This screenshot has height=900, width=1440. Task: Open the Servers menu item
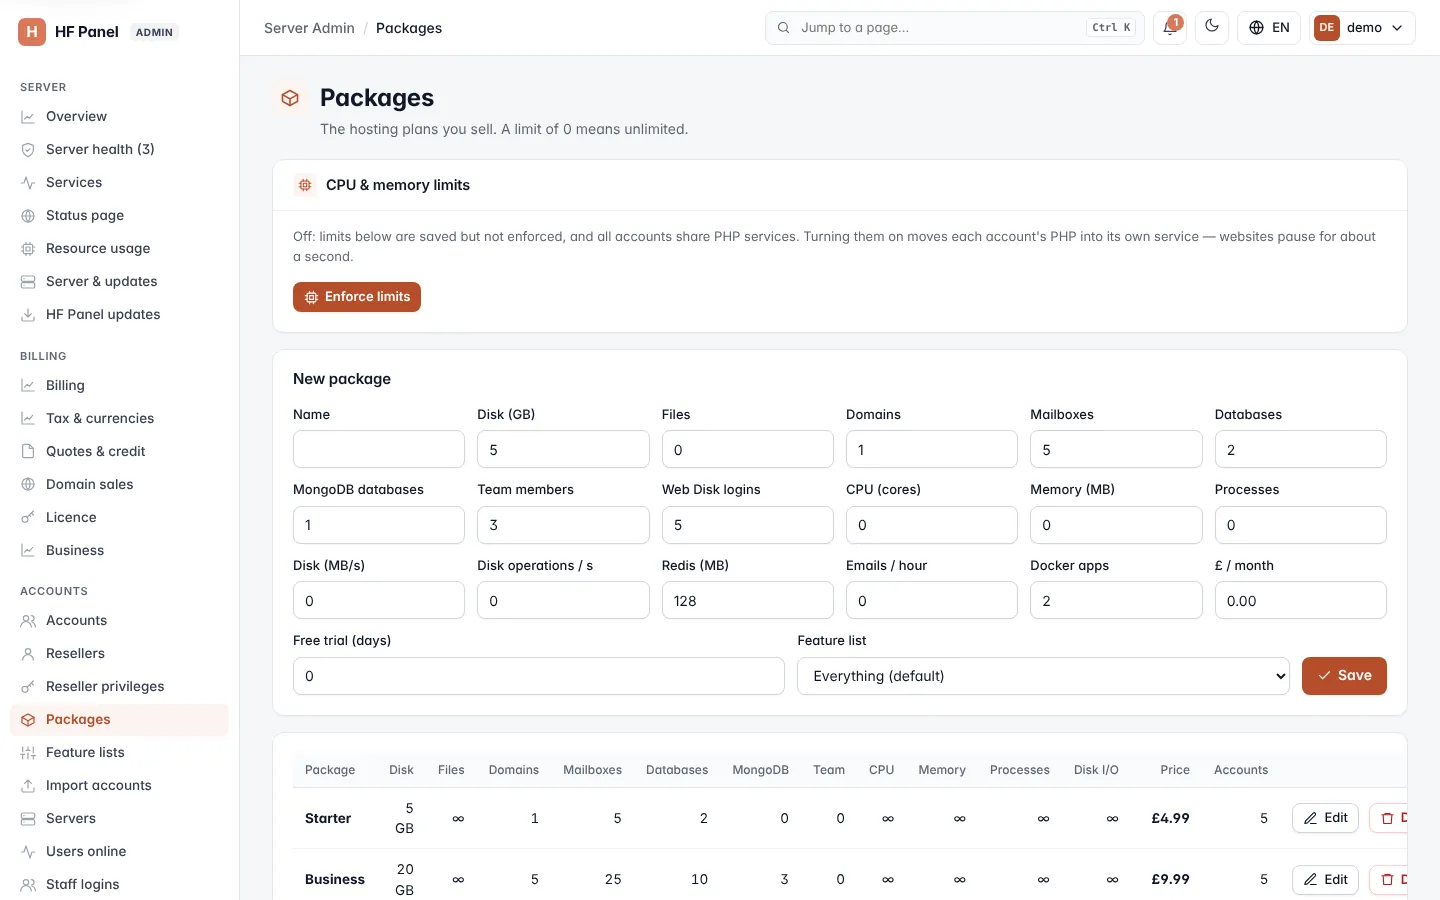[x=119, y=819]
